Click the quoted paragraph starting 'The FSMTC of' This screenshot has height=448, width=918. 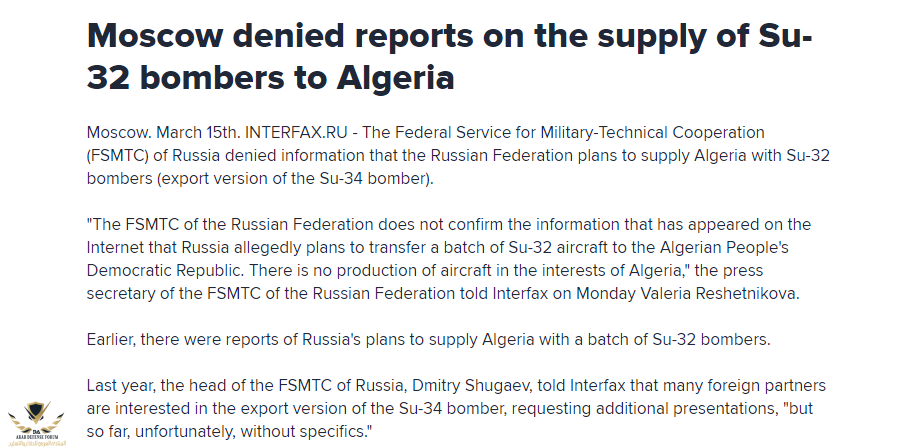(450, 256)
